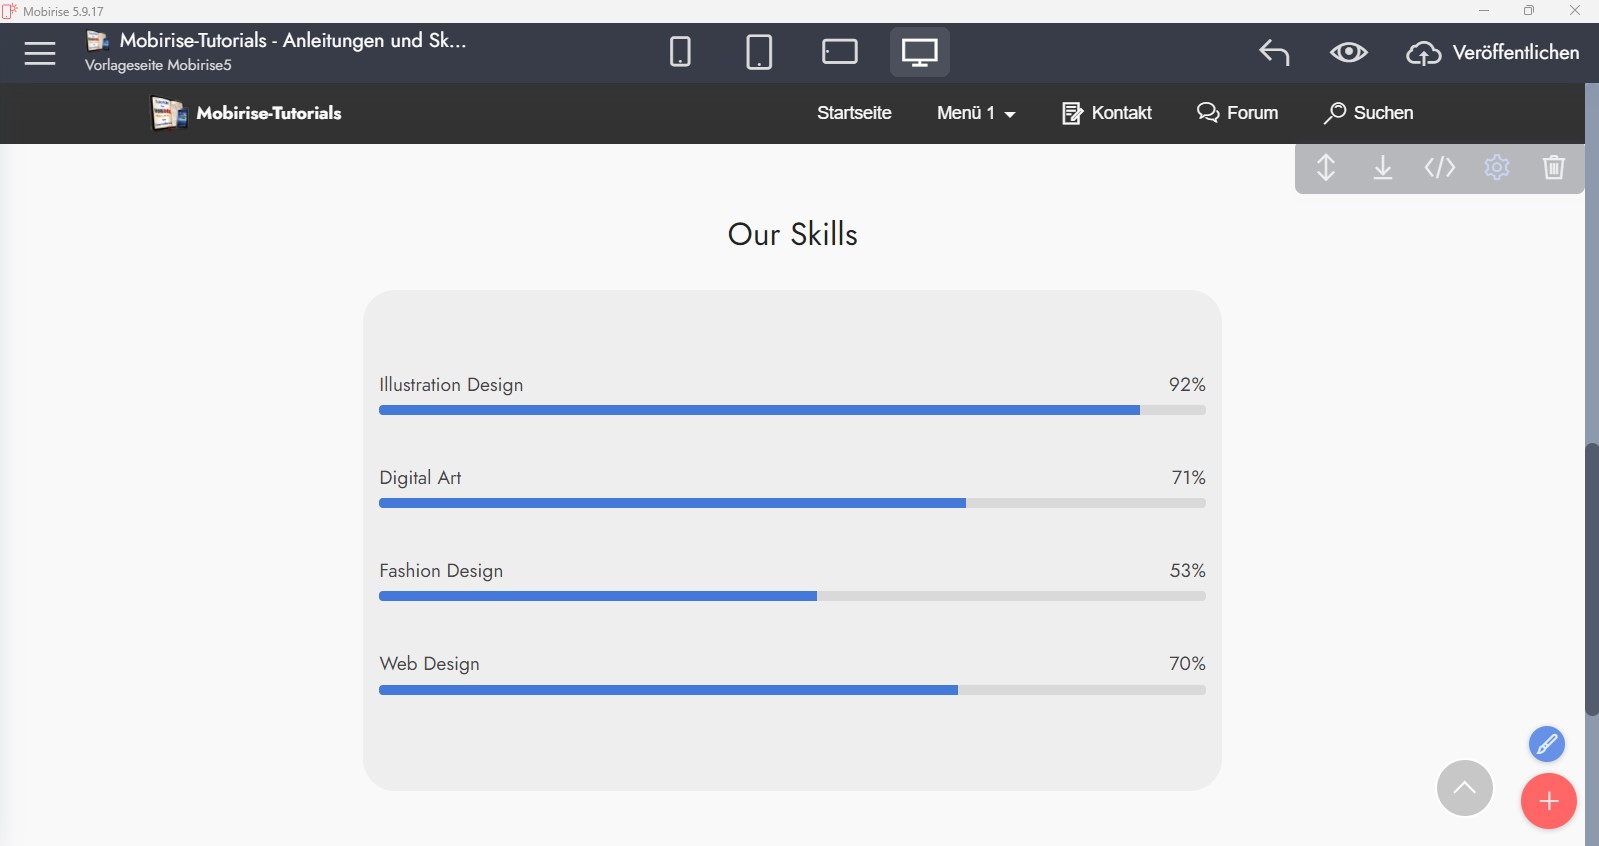Click the Illustration Design progress bar
This screenshot has width=1599, height=846.
point(792,410)
